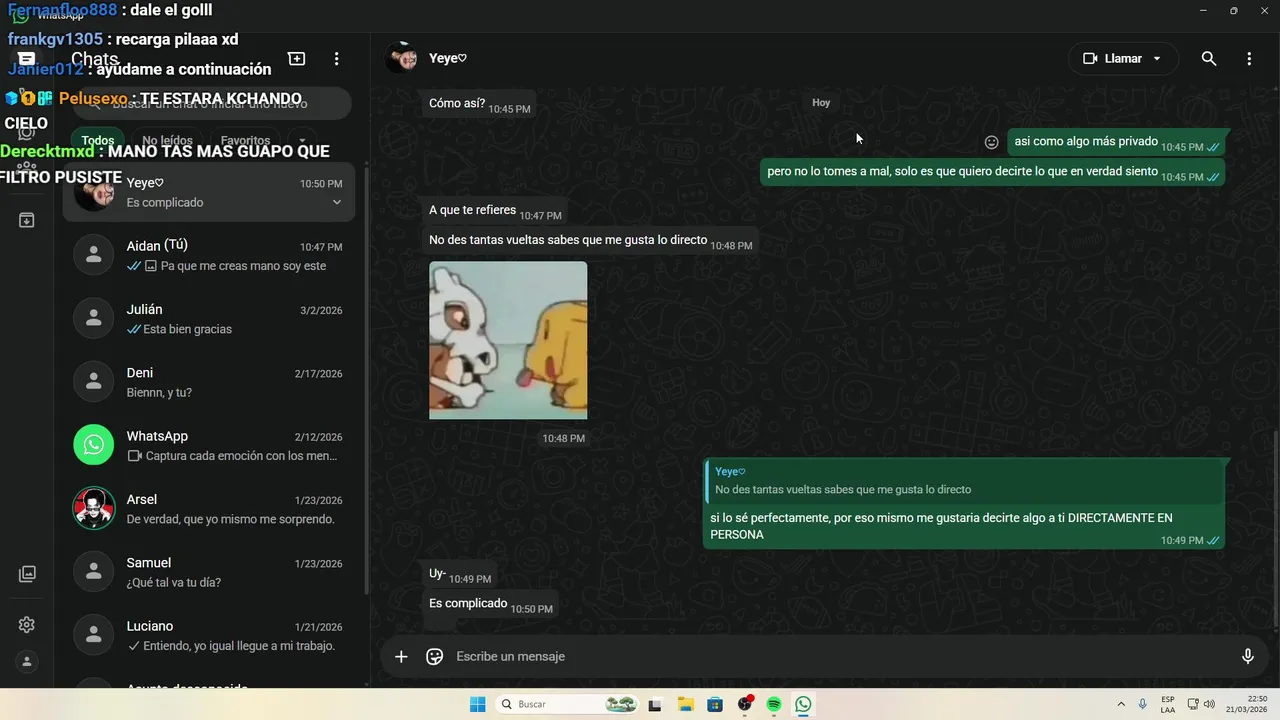This screenshot has height=720, width=1280.
Task: Open chat with Deni
Action: click(209, 382)
